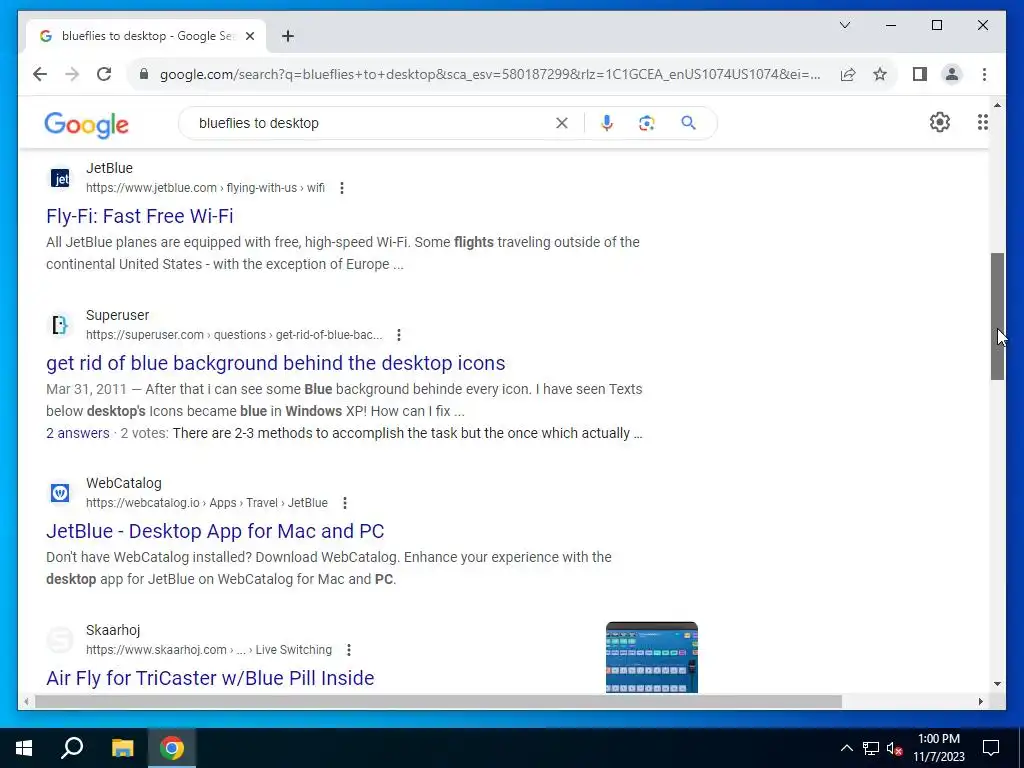1024x768 pixels.
Task: Click the webcatalog.io URL breadcrumb
Action: tap(206, 503)
